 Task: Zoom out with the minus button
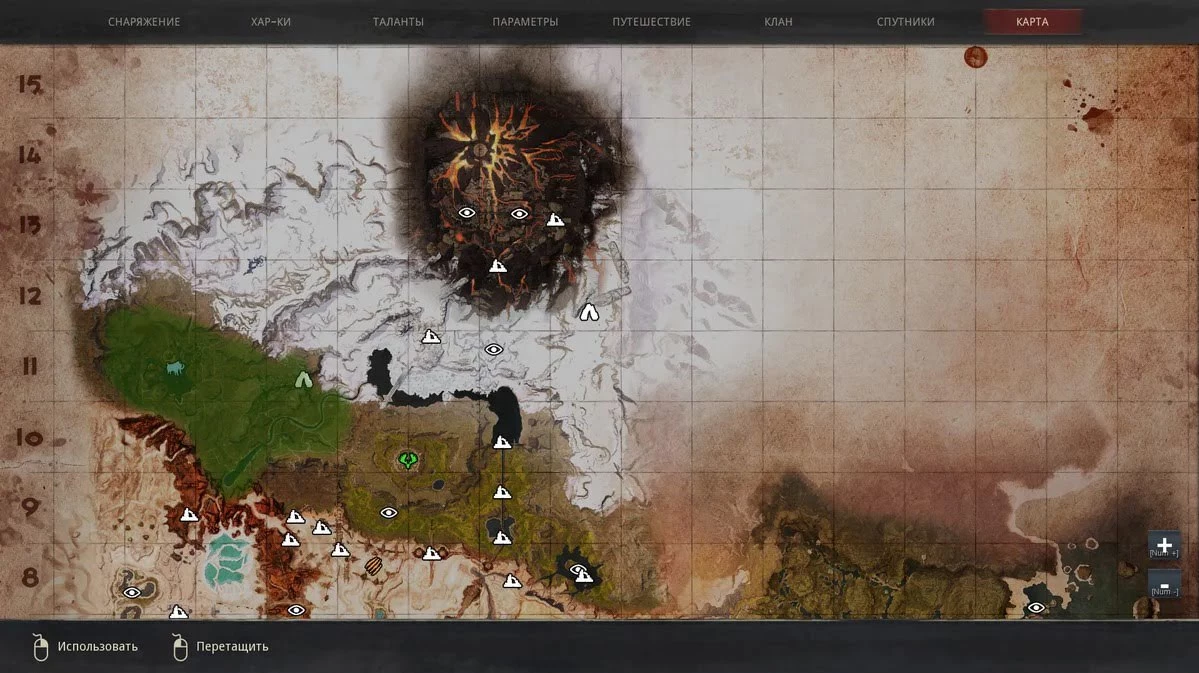pos(1164,584)
